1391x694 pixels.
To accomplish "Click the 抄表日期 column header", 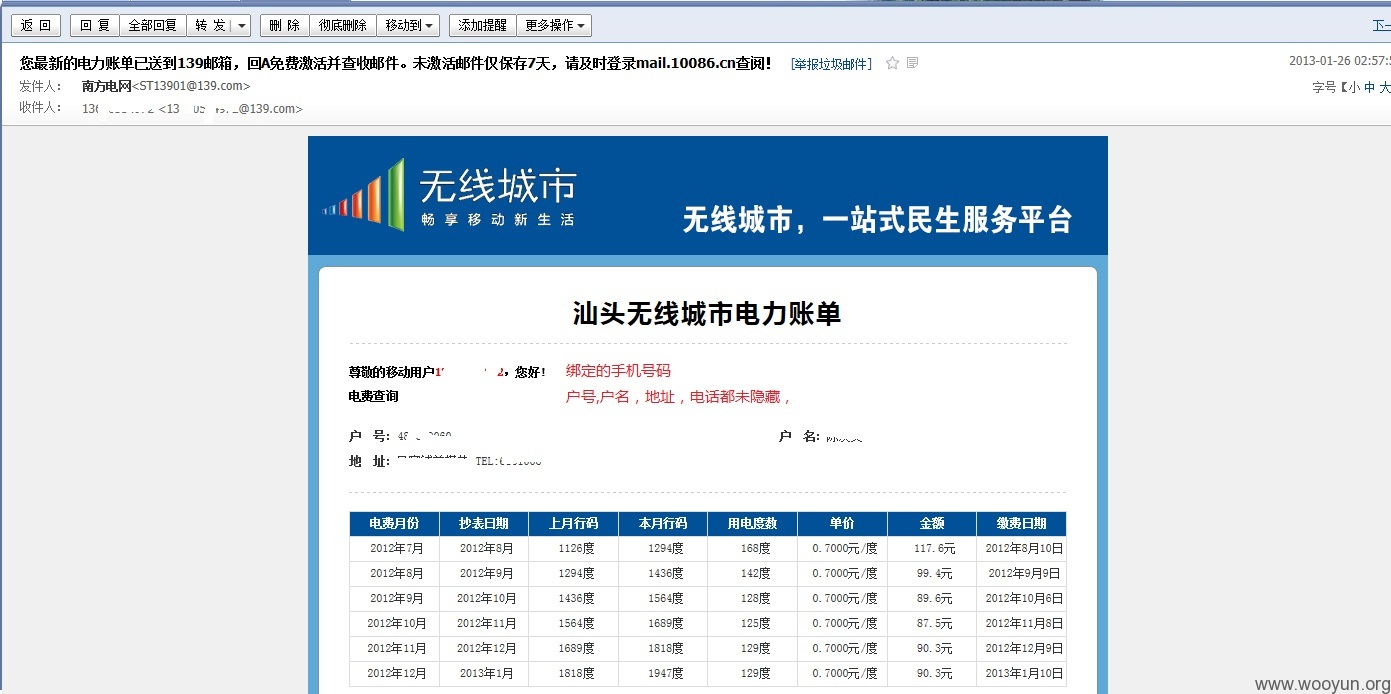I will [484, 524].
